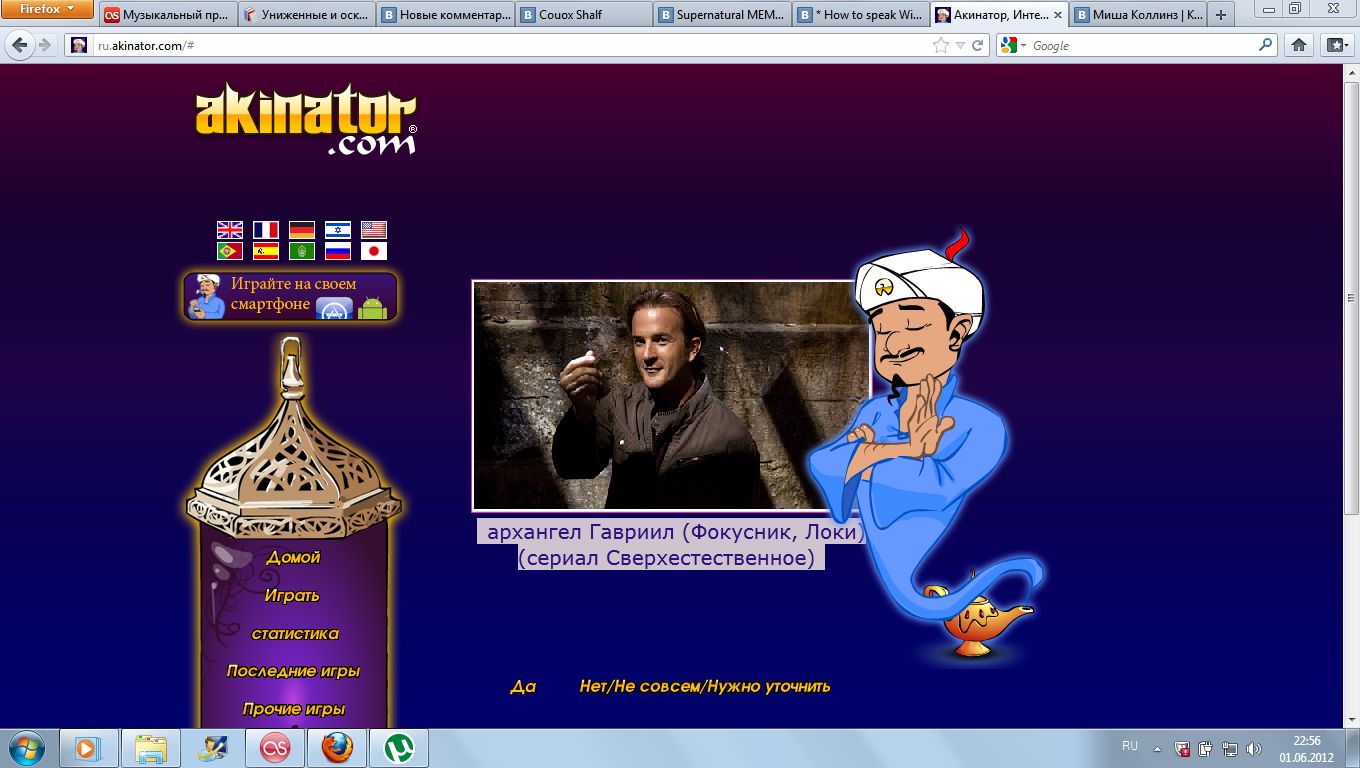Show hidden tray icons arrow
Screen dimensions: 1360x768
(x=1157, y=748)
